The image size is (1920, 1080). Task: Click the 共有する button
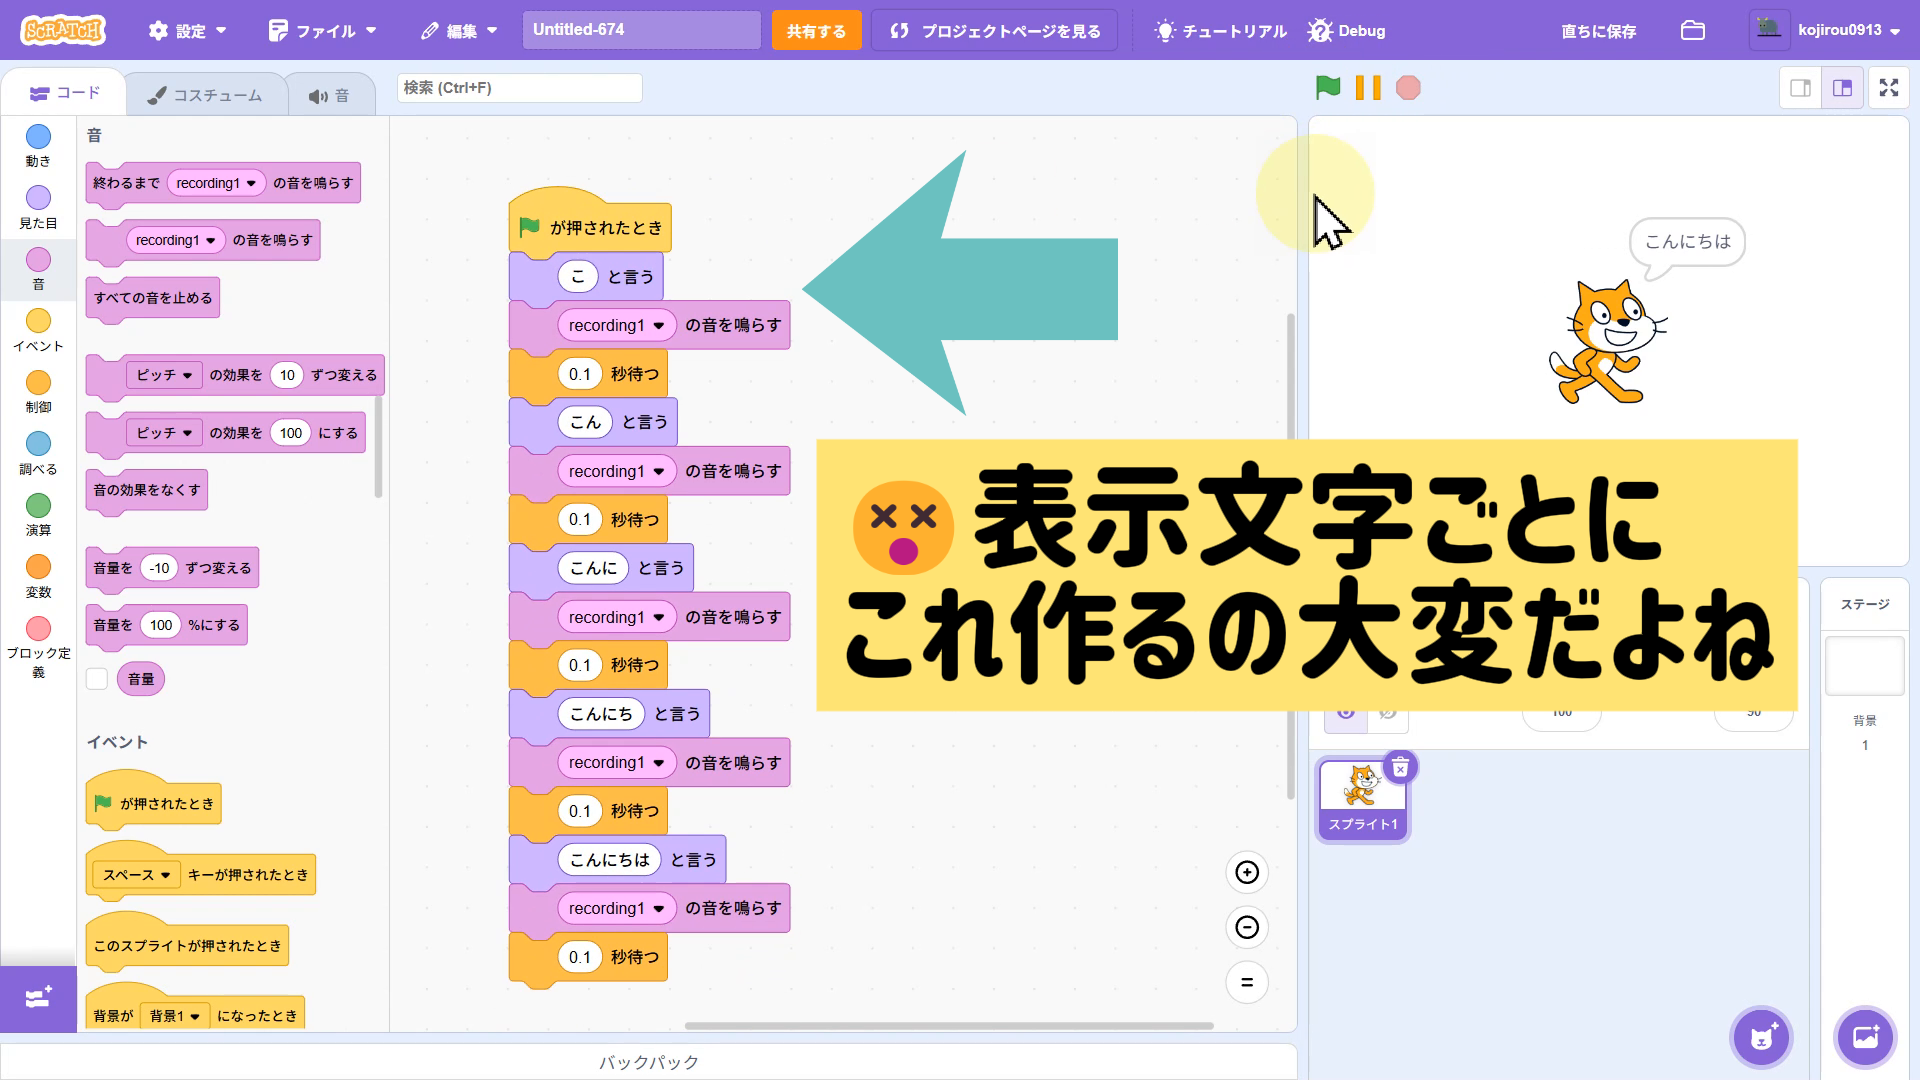pos(815,31)
